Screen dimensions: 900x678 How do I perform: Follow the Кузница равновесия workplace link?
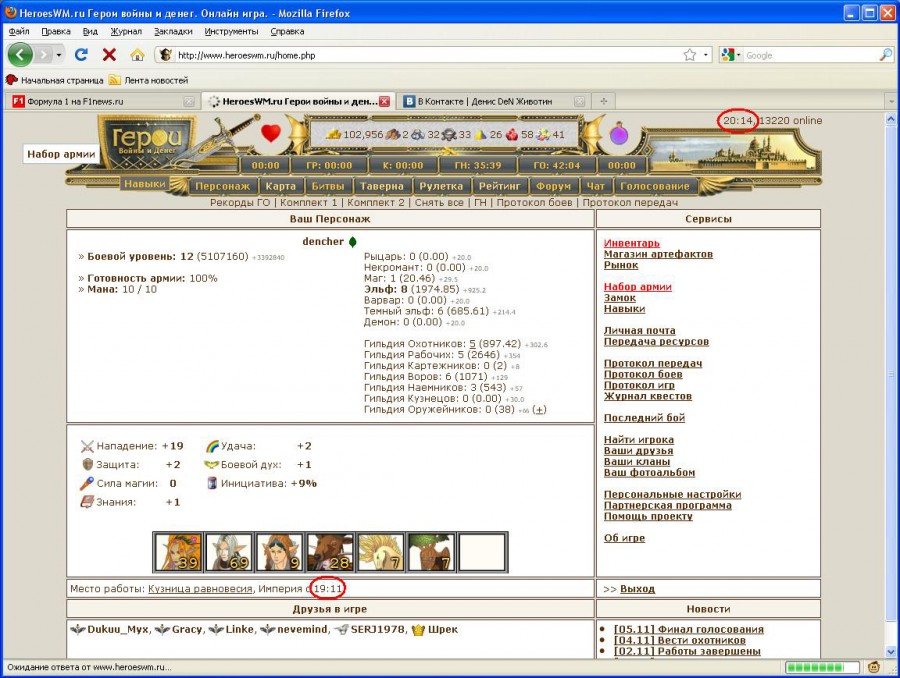pos(200,588)
